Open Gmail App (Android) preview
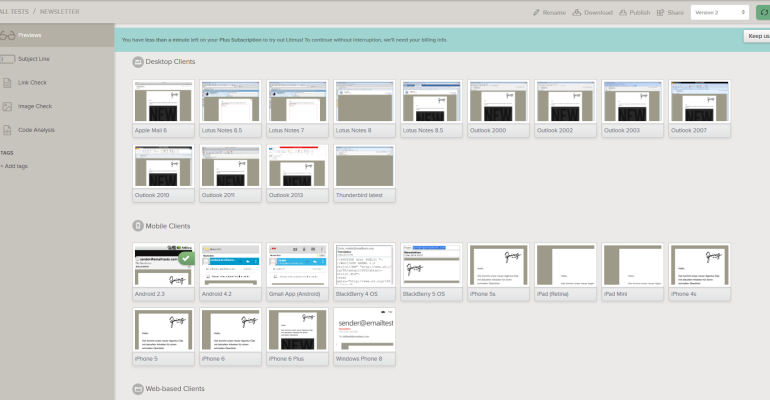The width and height of the screenshot is (770, 400). (x=297, y=271)
